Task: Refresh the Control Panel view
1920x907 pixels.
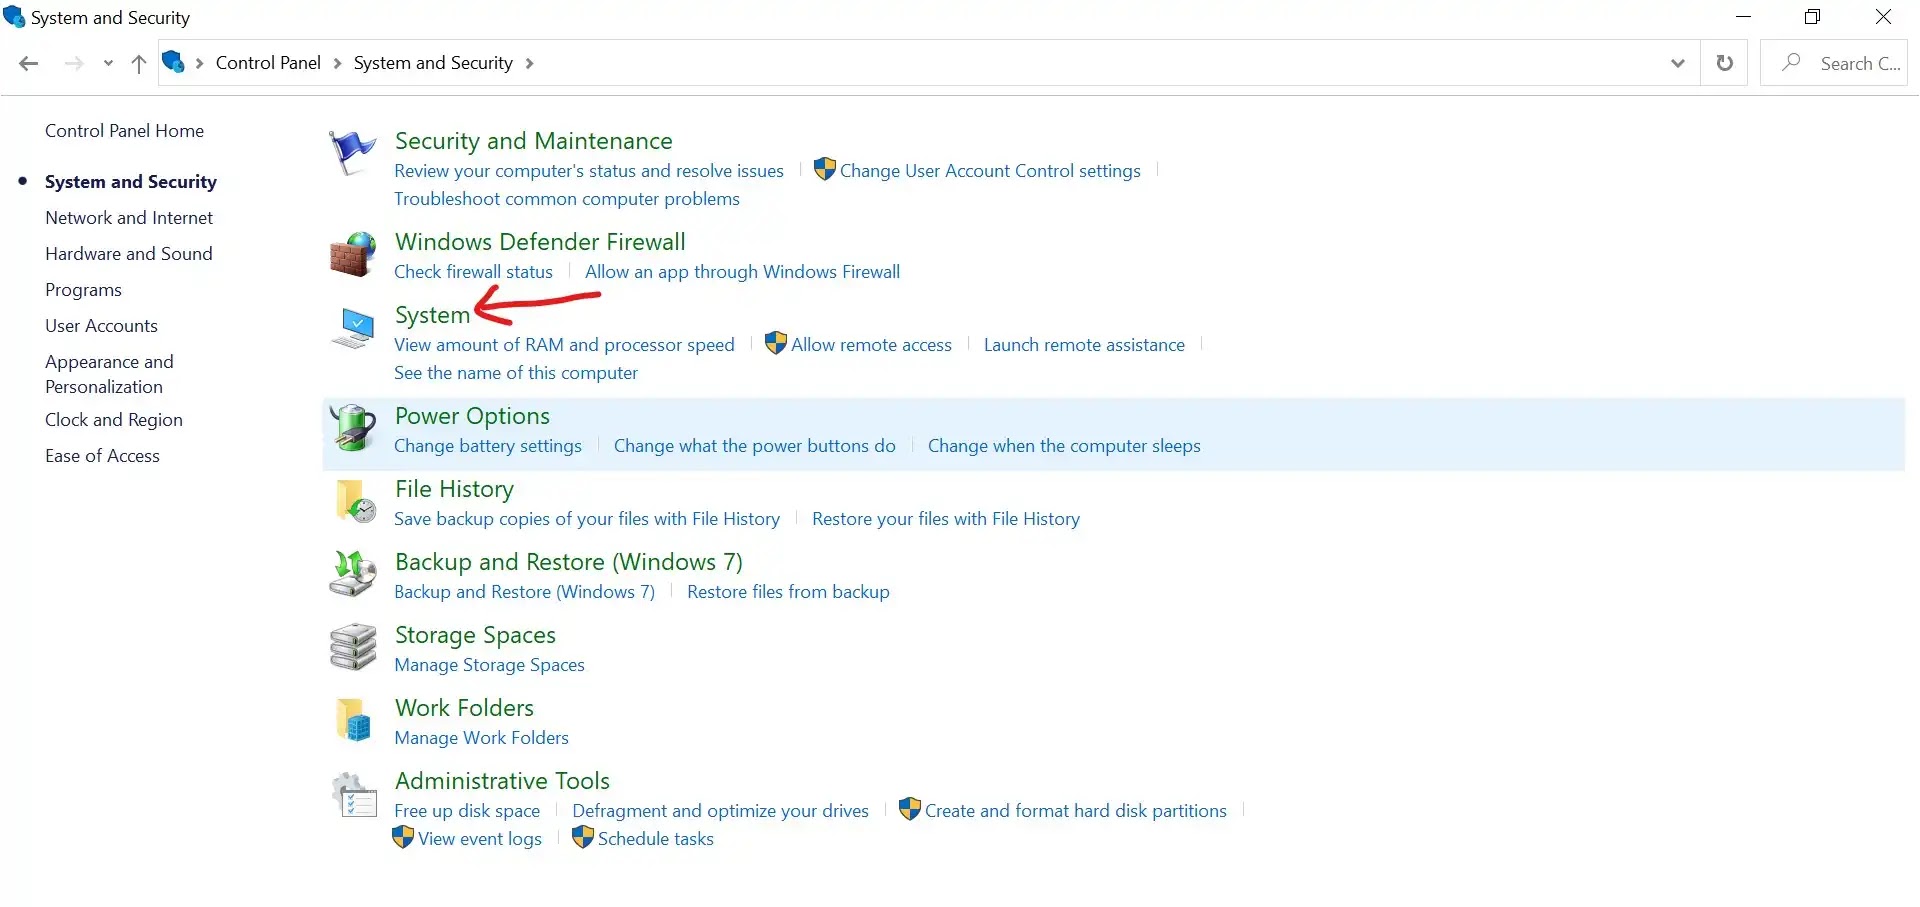Action: click(x=1725, y=63)
